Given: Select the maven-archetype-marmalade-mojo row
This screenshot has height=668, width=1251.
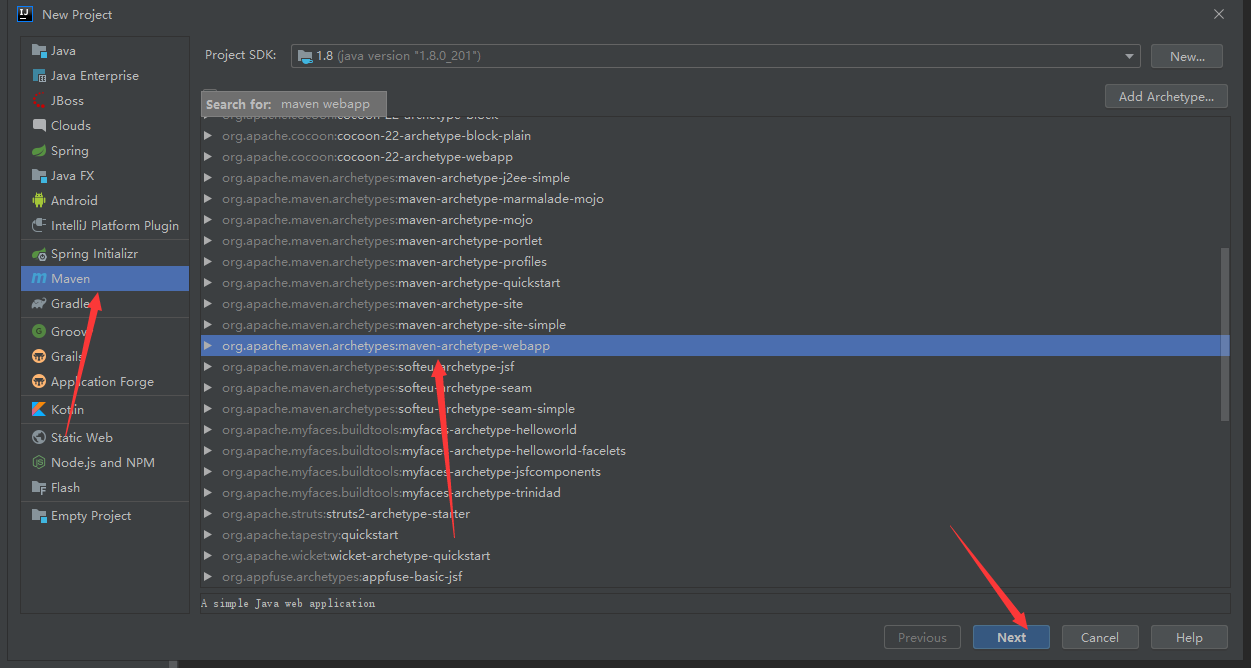Looking at the screenshot, I should [715, 199].
